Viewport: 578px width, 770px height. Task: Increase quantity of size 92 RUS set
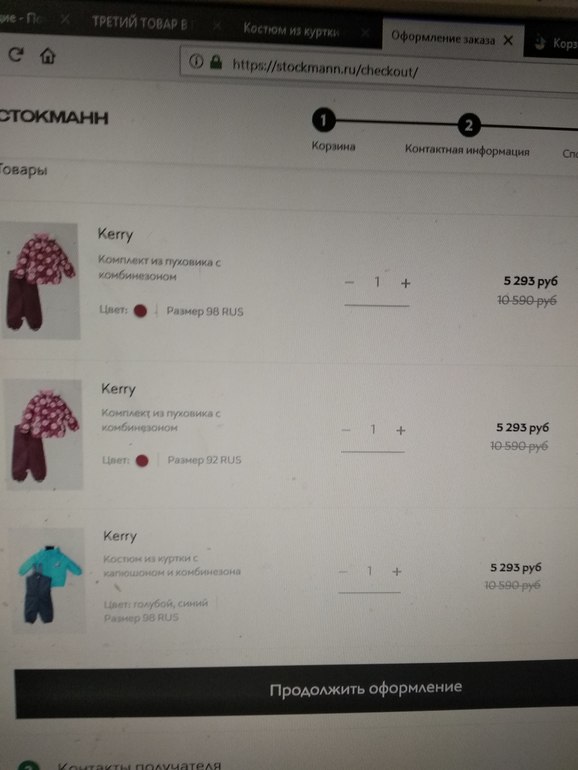[x=401, y=431]
